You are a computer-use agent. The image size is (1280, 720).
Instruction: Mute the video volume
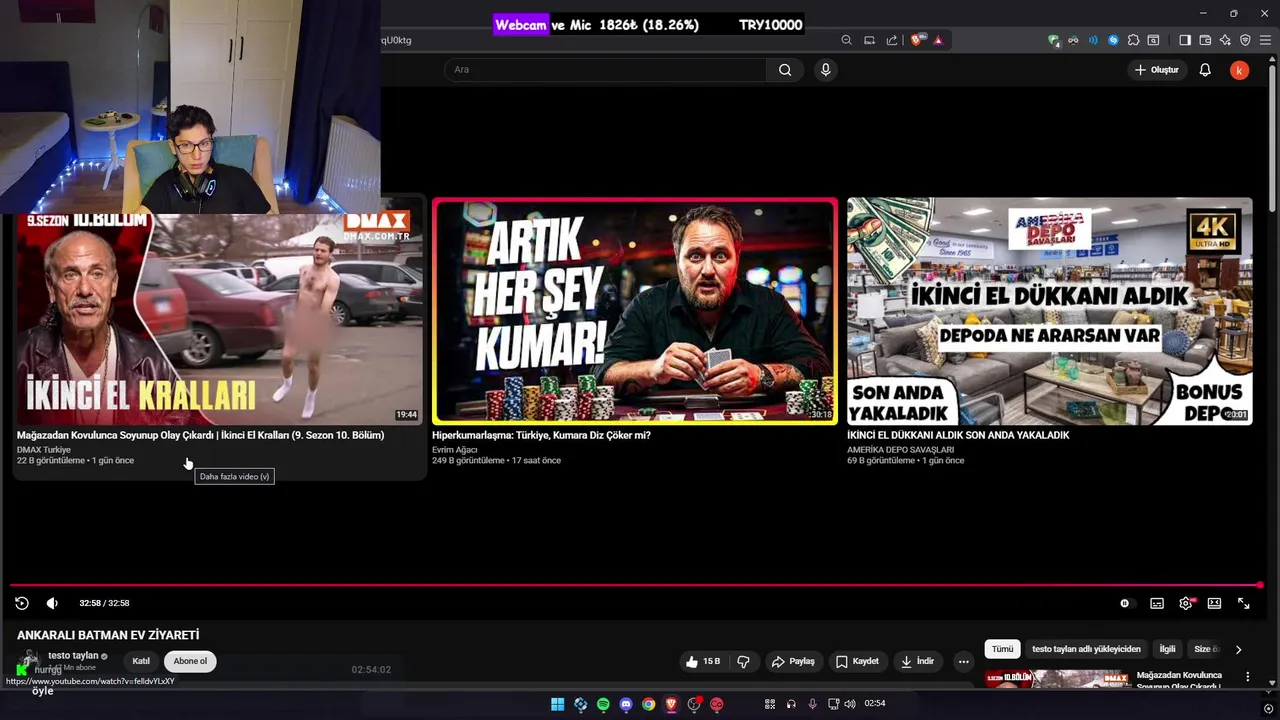[x=52, y=603]
